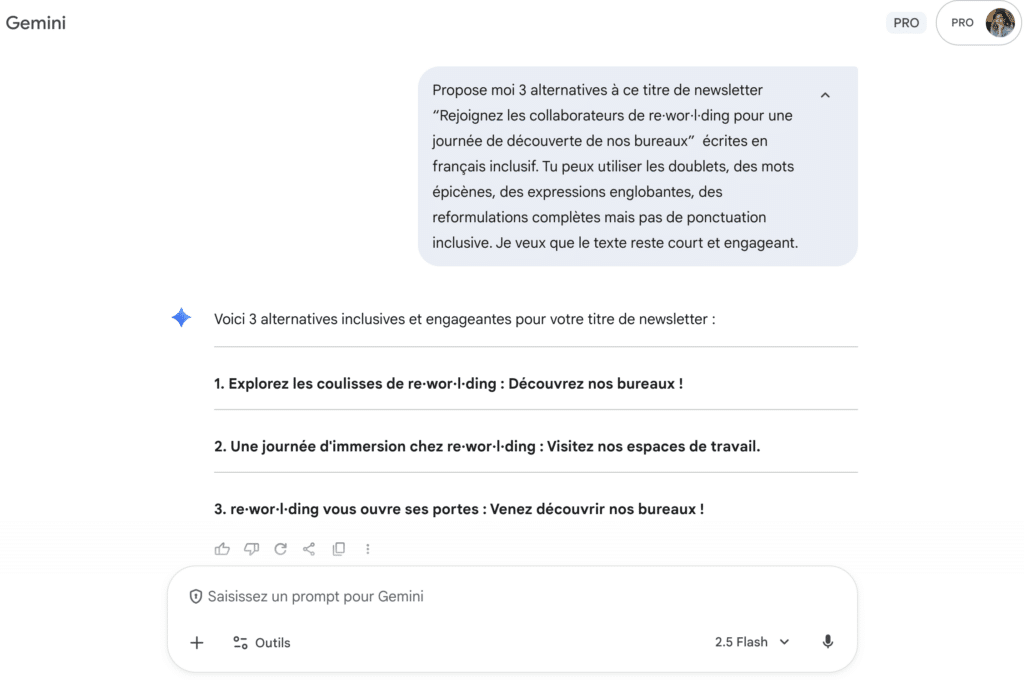Click the Gemini sparkle icon beside the response

[x=181, y=317]
